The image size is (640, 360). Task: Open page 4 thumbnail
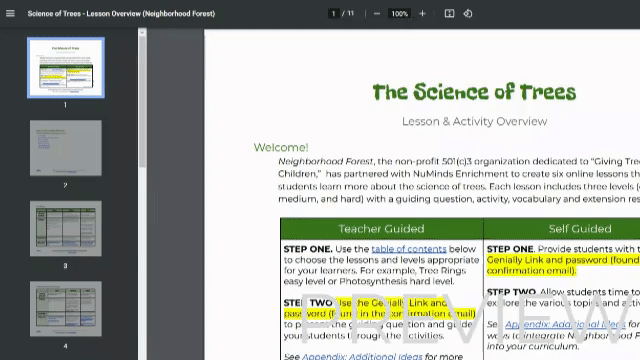[66, 309]
